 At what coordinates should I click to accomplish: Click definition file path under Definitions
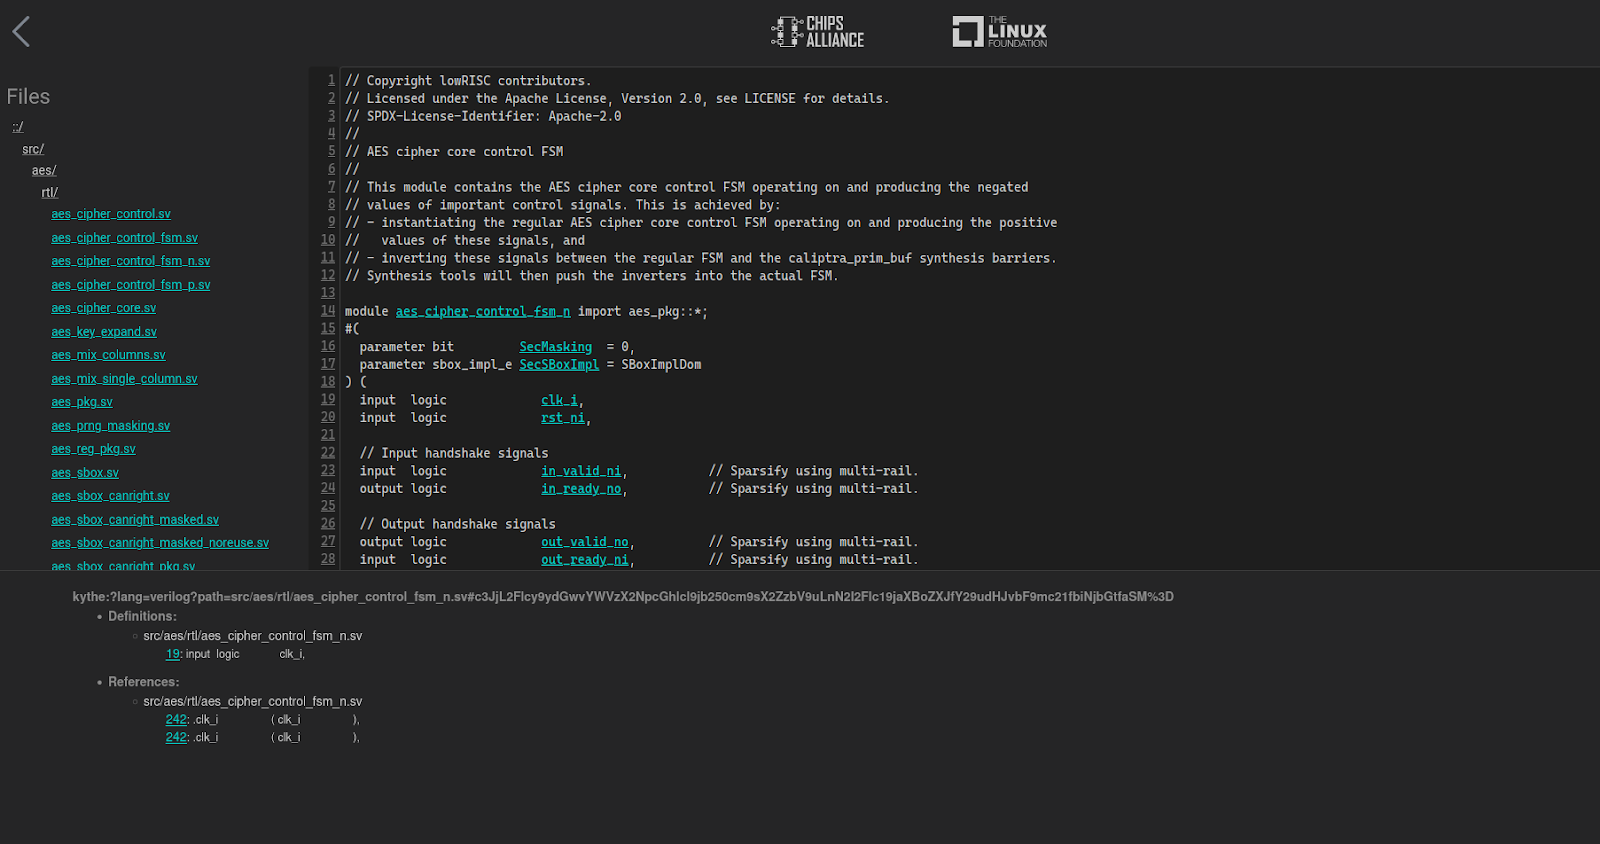point(253,636)
